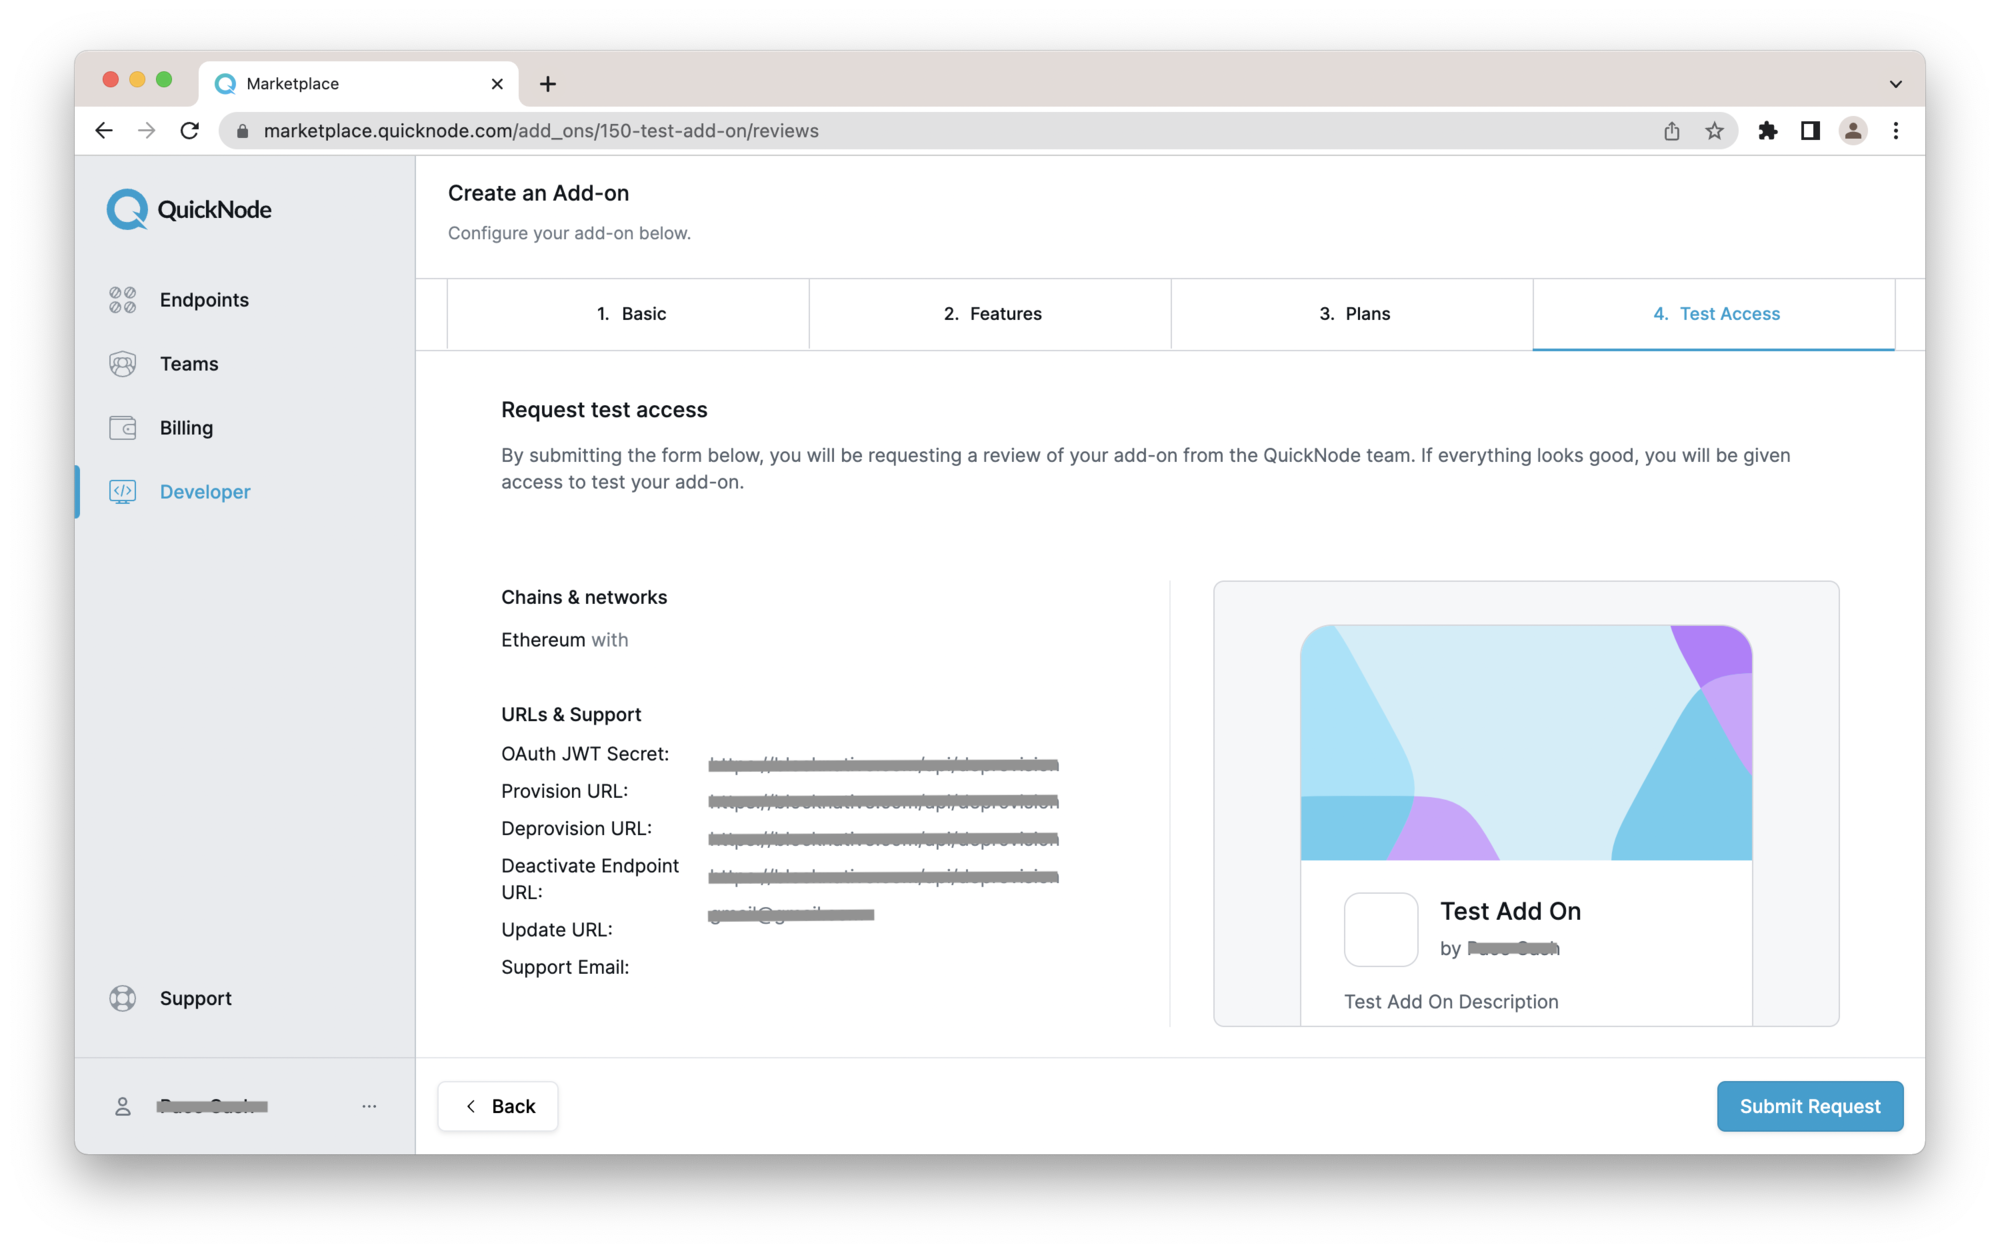Open the browser extensions puzzle icon
The height and width of the screenshot is (1253, 2000).
tap(1768, 131)
